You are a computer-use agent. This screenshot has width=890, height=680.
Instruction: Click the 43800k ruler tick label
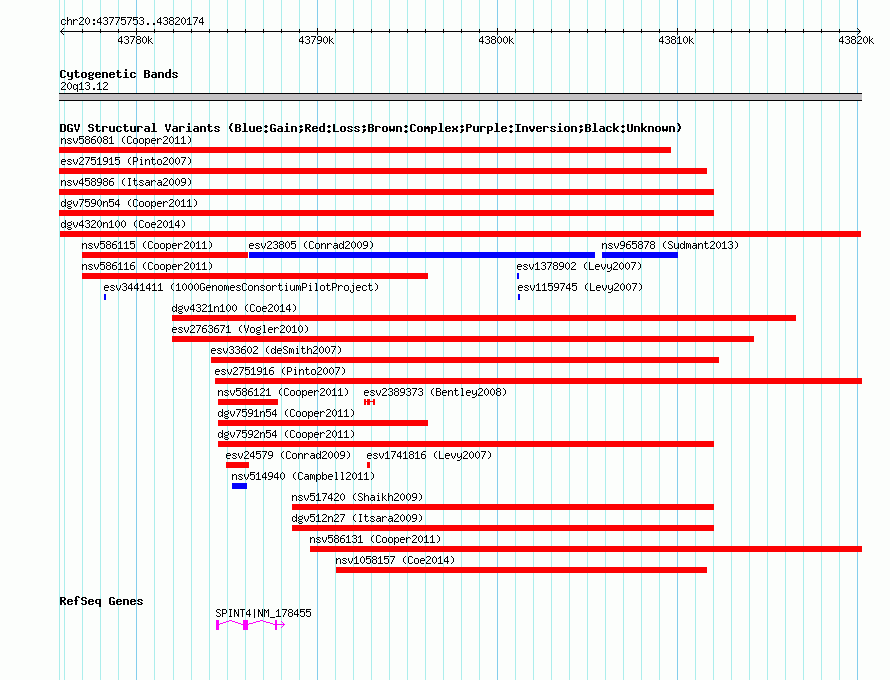pyautogui.click(x=496, y=40)
